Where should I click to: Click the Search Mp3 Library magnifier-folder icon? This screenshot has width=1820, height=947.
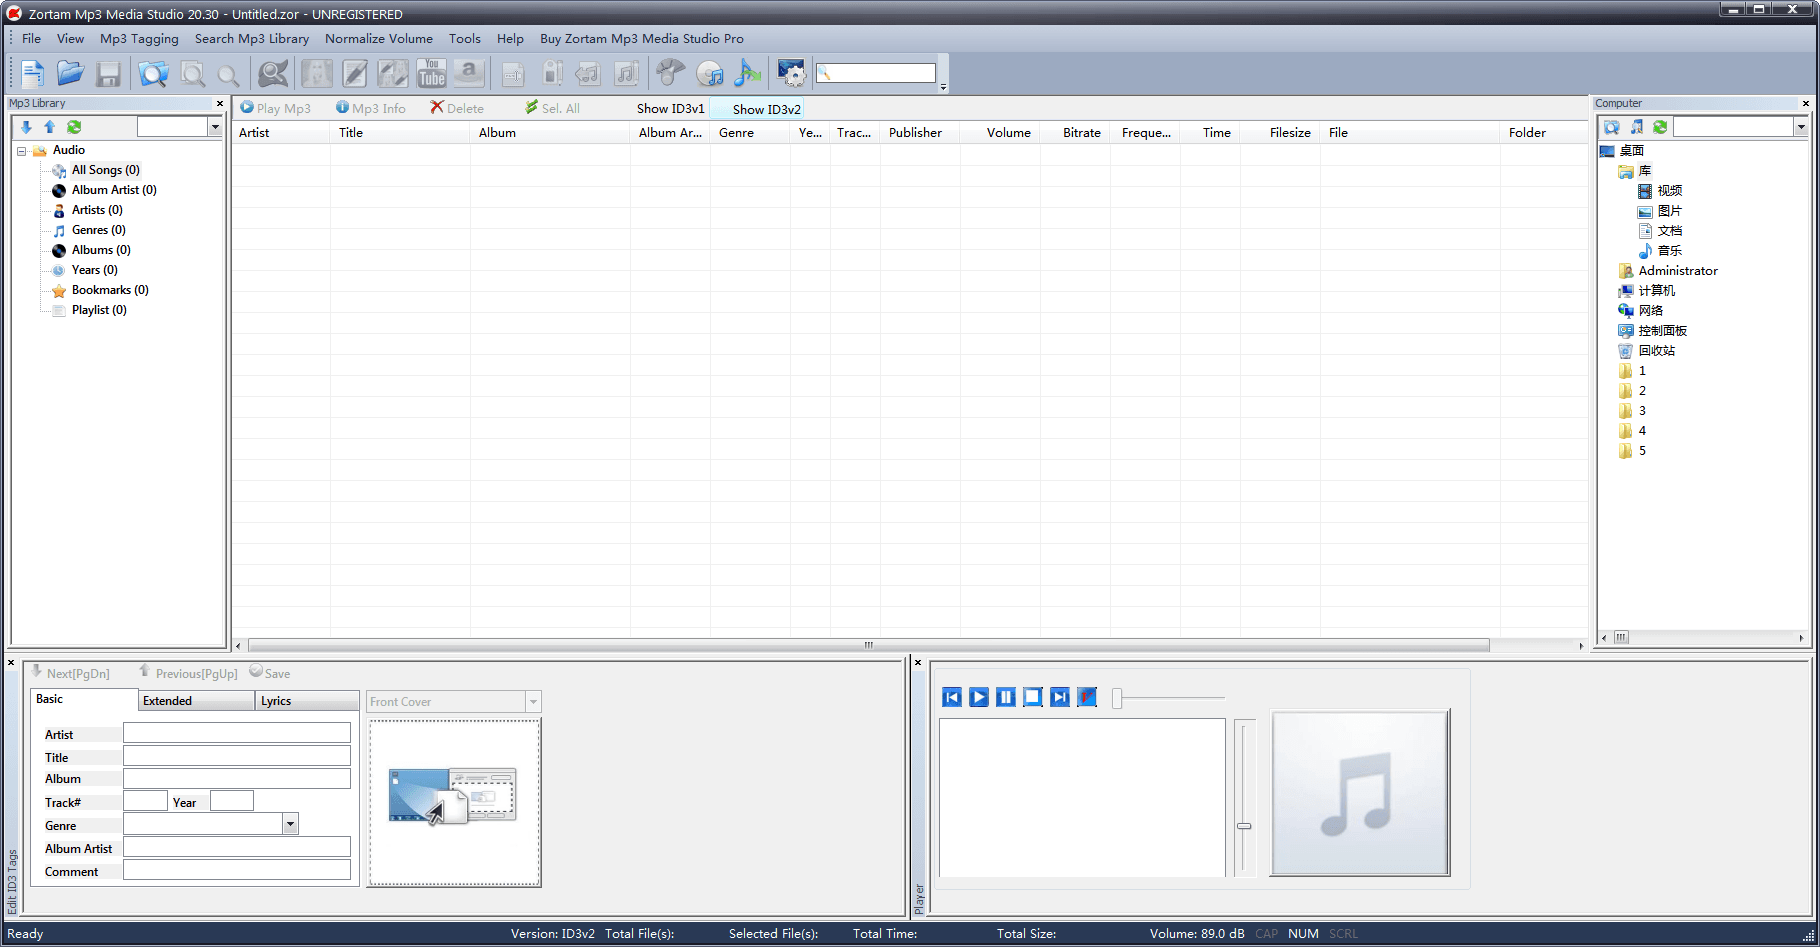[x=153, y=73]
